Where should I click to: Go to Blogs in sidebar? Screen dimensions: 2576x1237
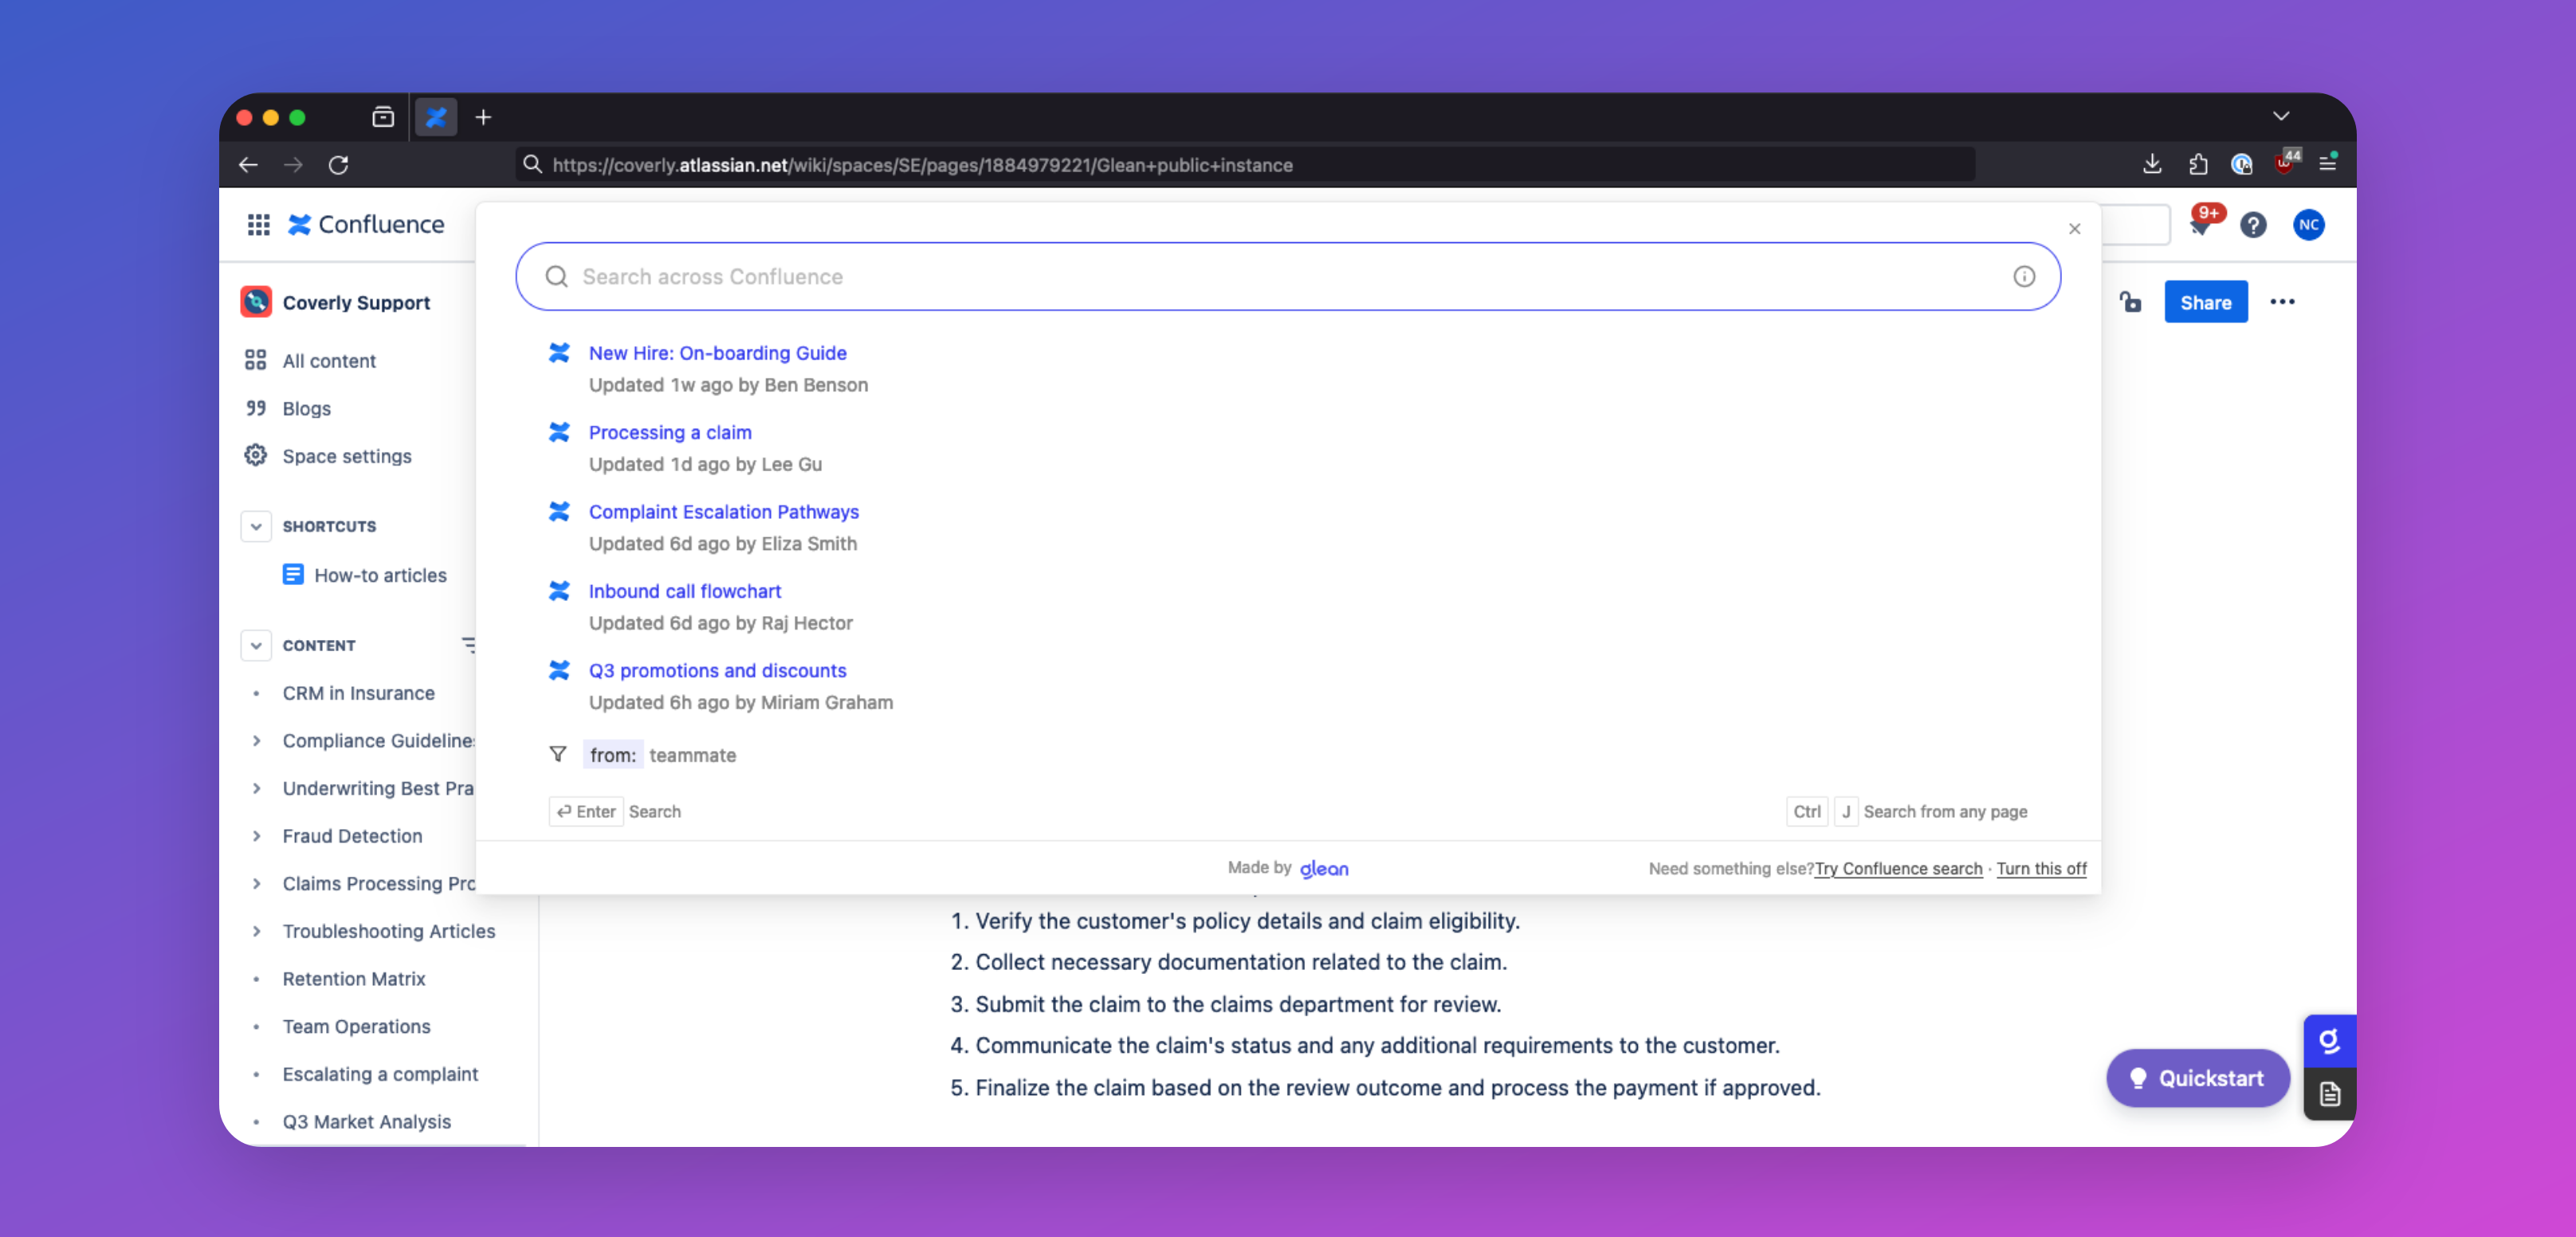pos(306,408)
